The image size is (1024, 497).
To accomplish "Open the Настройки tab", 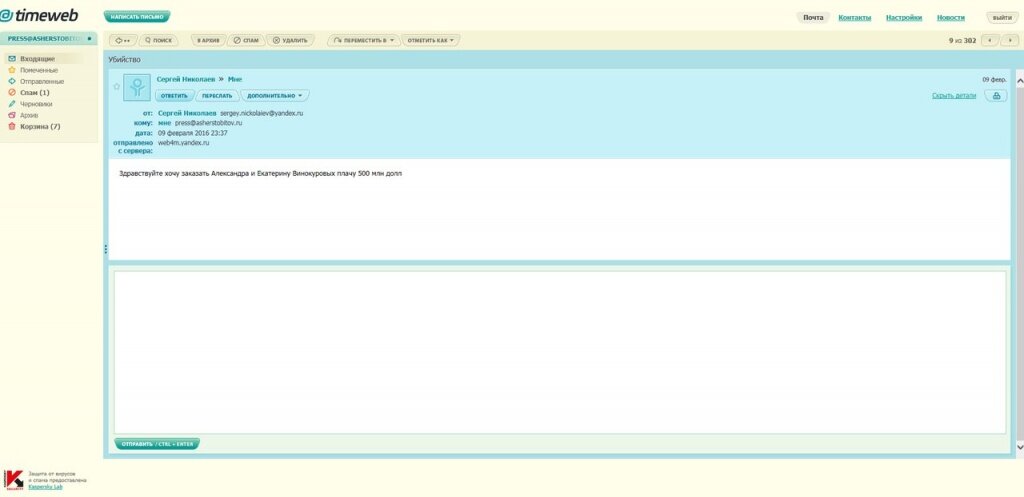I will click(x=903, y=17).
